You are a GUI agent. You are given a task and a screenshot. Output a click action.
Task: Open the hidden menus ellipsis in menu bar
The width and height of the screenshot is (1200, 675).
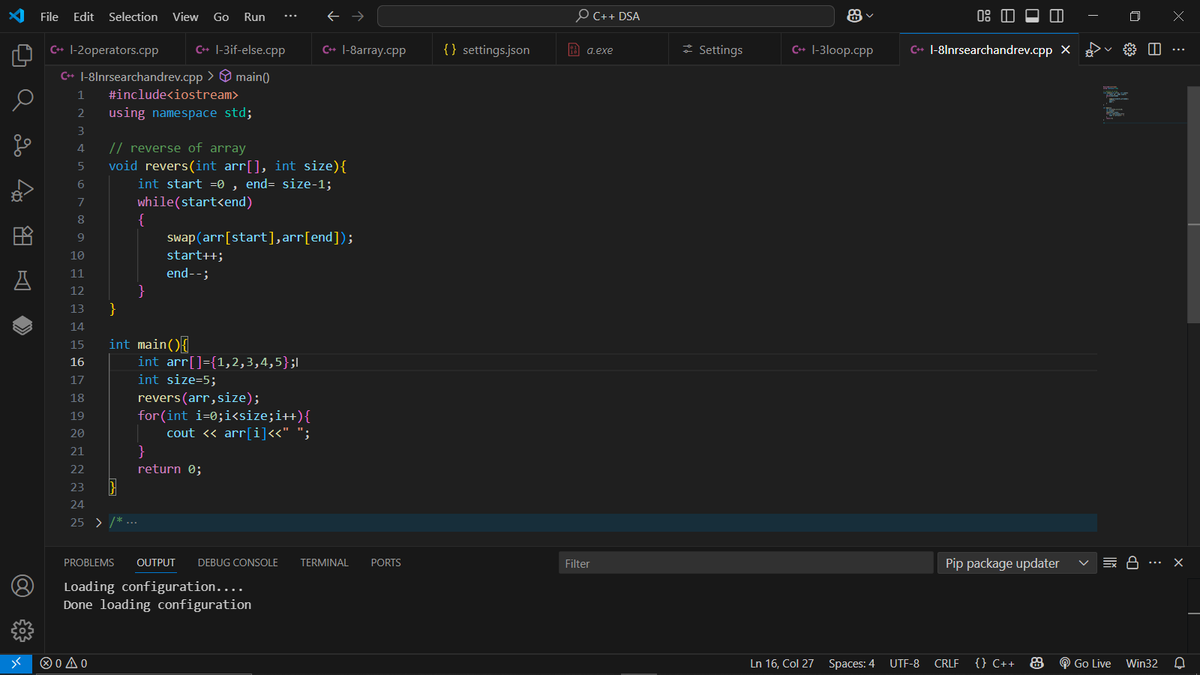point(289,16)
